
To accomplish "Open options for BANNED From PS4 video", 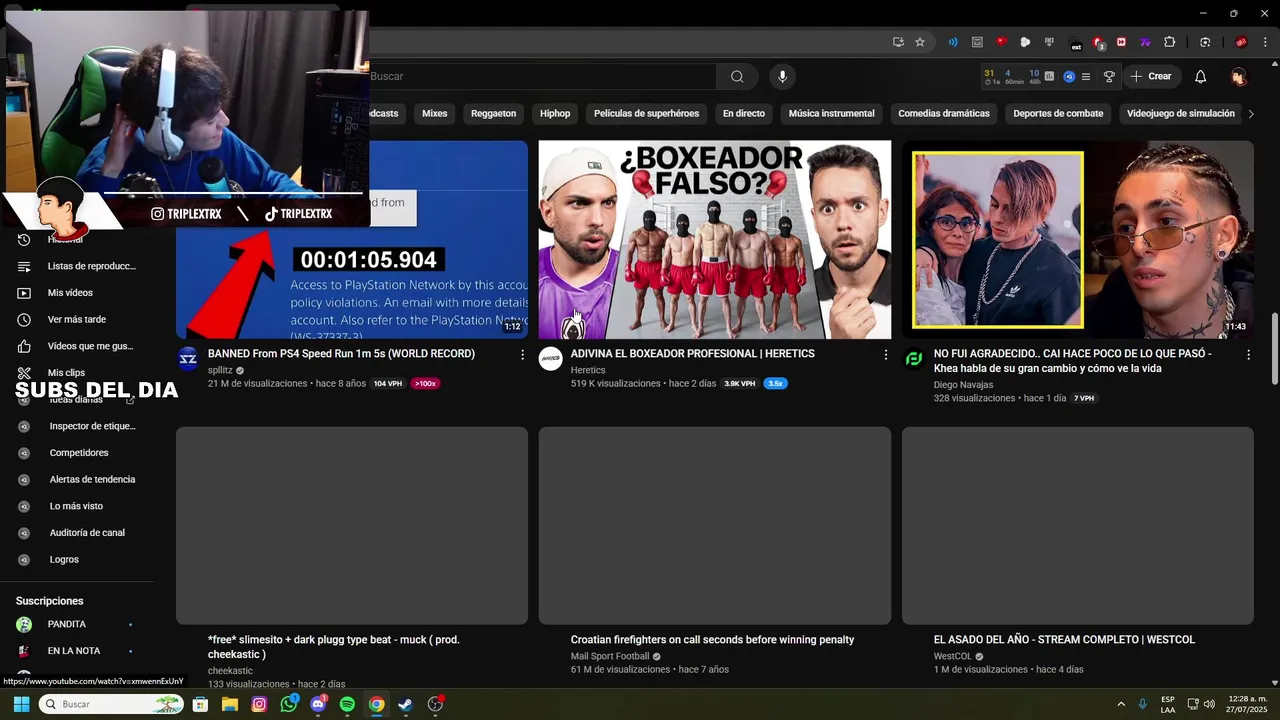I will 522,355.
